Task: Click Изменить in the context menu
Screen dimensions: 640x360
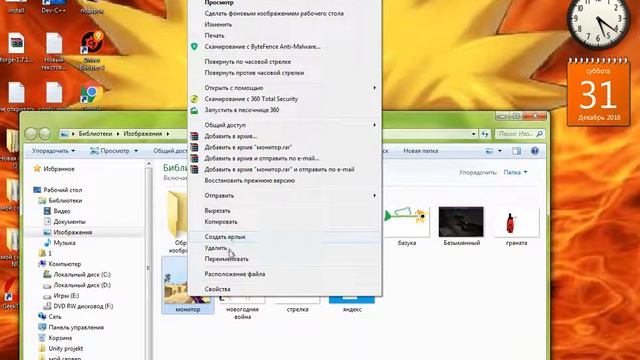Action: pos(218,24)
